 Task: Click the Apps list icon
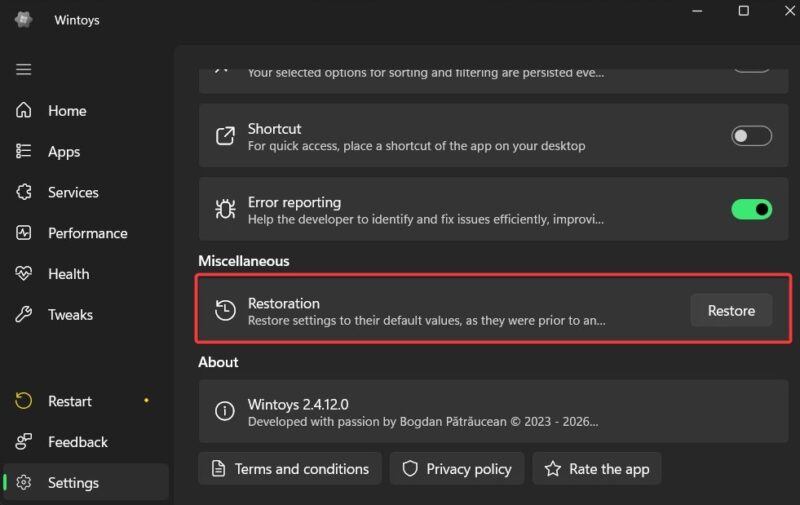[23, 151]
